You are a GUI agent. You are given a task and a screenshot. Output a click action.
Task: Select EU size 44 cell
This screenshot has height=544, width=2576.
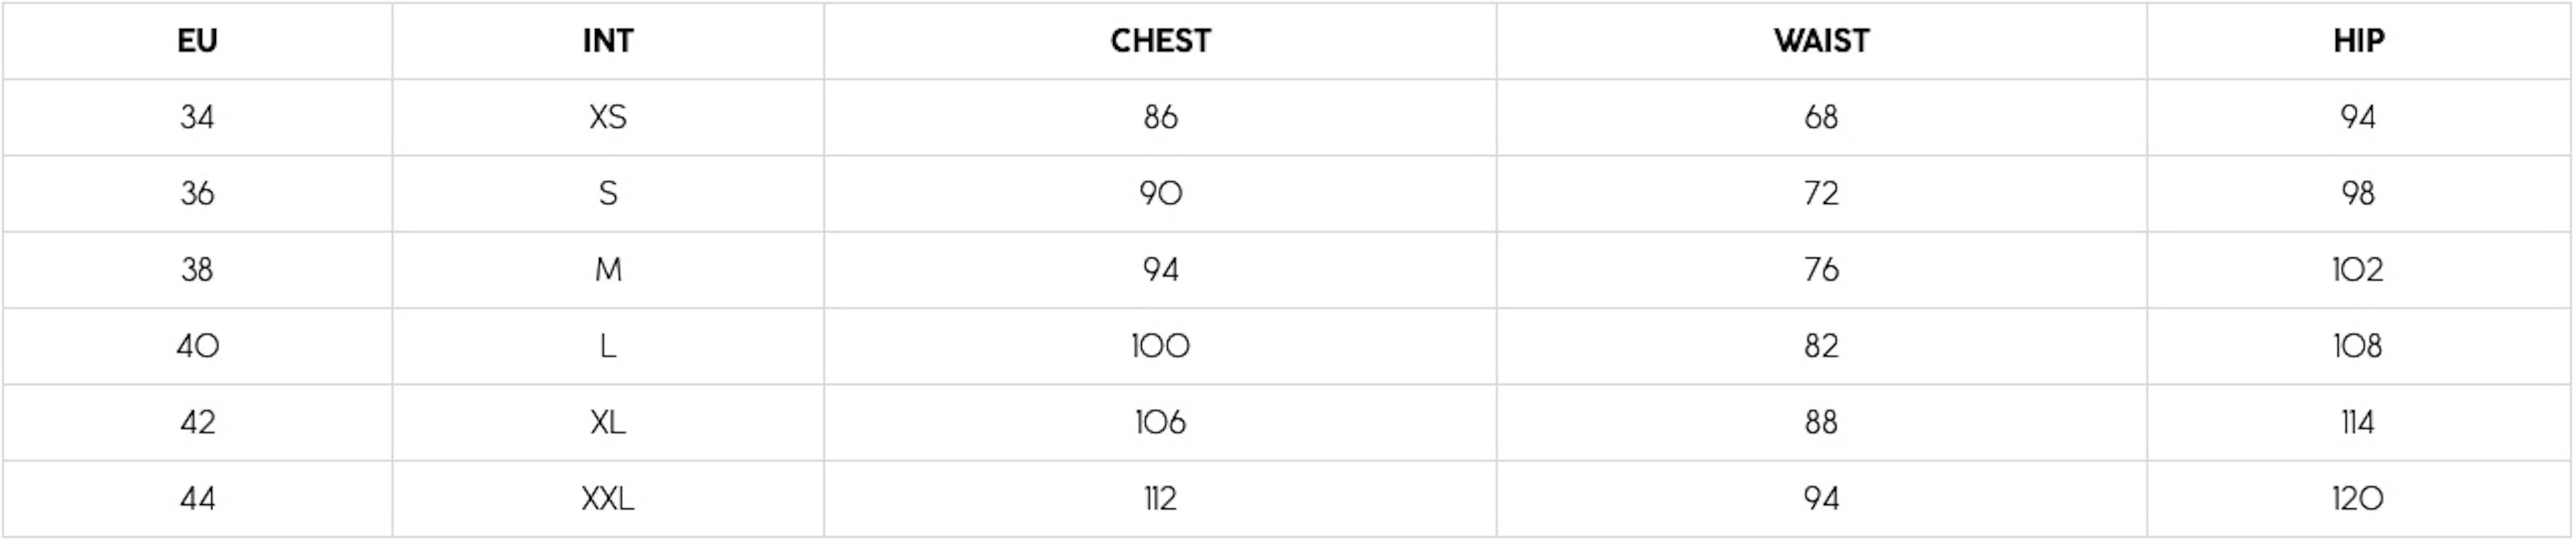click(x=197, y=498)
